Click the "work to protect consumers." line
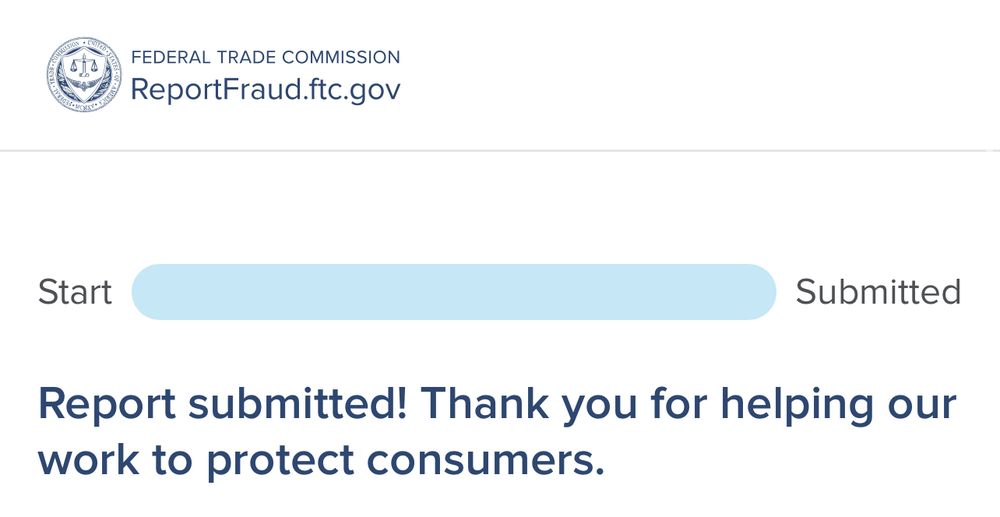This screenshot has width=1000, height=517. tap(321, 459)
